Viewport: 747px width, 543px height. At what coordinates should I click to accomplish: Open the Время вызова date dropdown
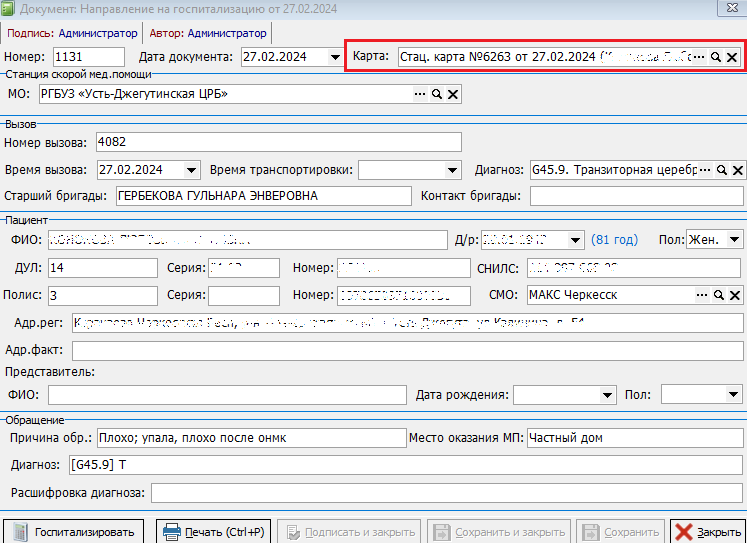pyautogui.click(x=192, y=170)
